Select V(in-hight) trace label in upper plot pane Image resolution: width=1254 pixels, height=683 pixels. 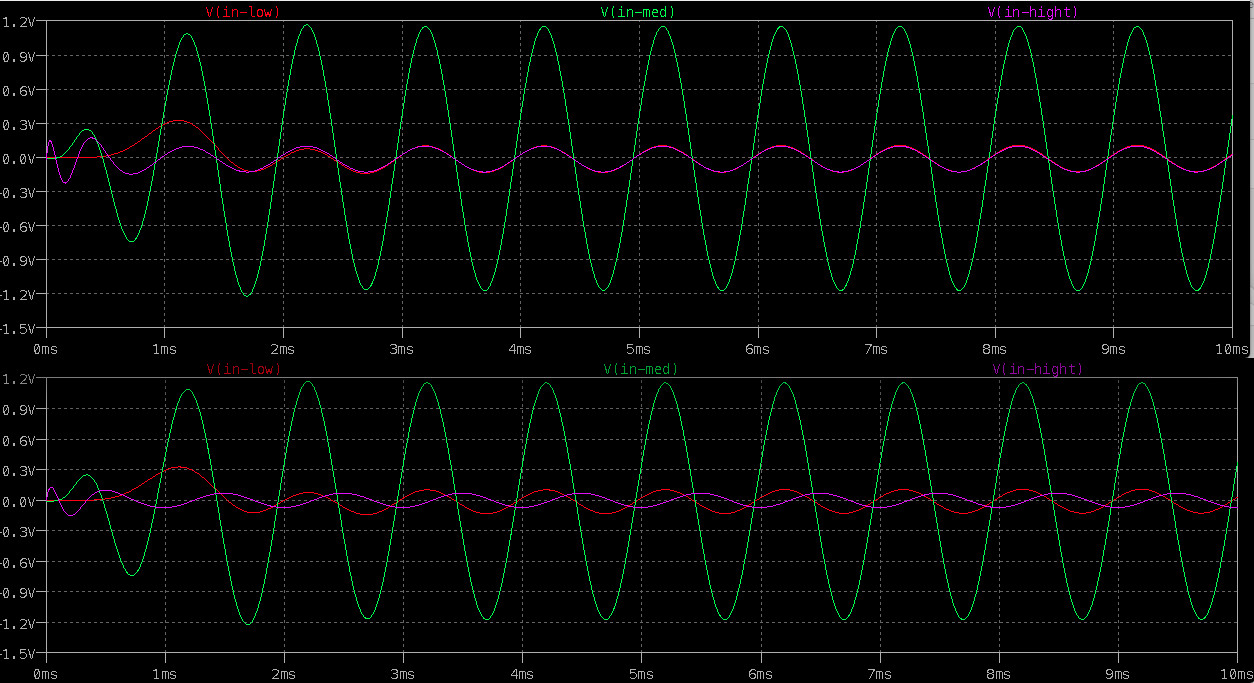tap(1033, 12)
